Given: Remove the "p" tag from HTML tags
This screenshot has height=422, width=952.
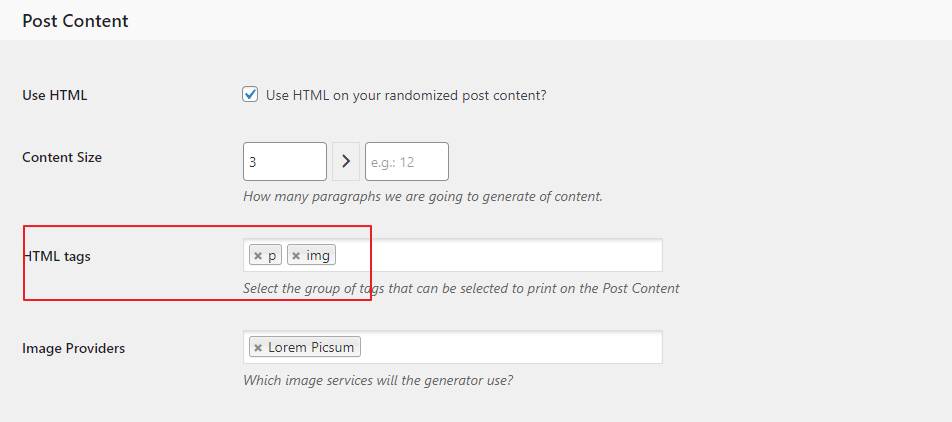Looking at the screenshot, I should pos(258,256).
